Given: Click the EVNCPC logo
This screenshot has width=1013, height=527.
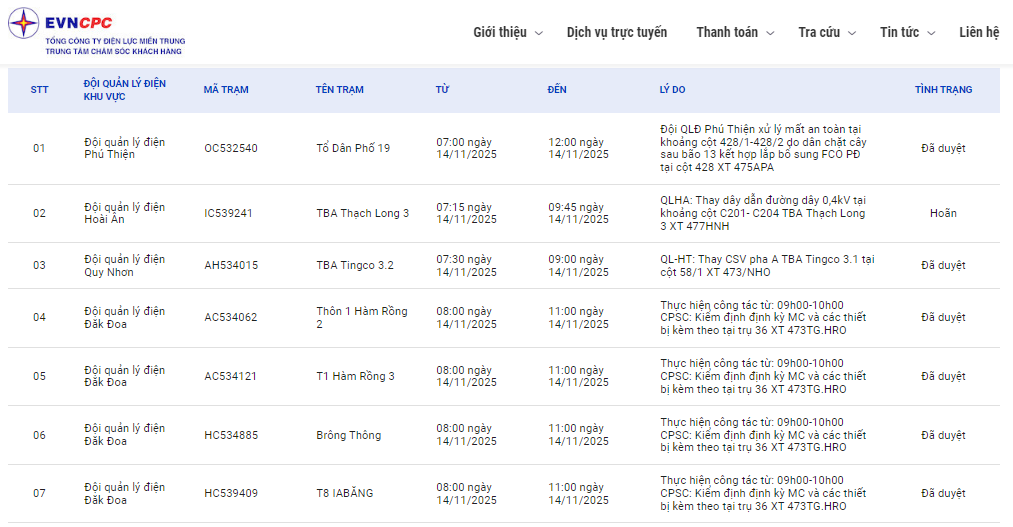Looking at the screenshot, I should (x=97, y=32).
